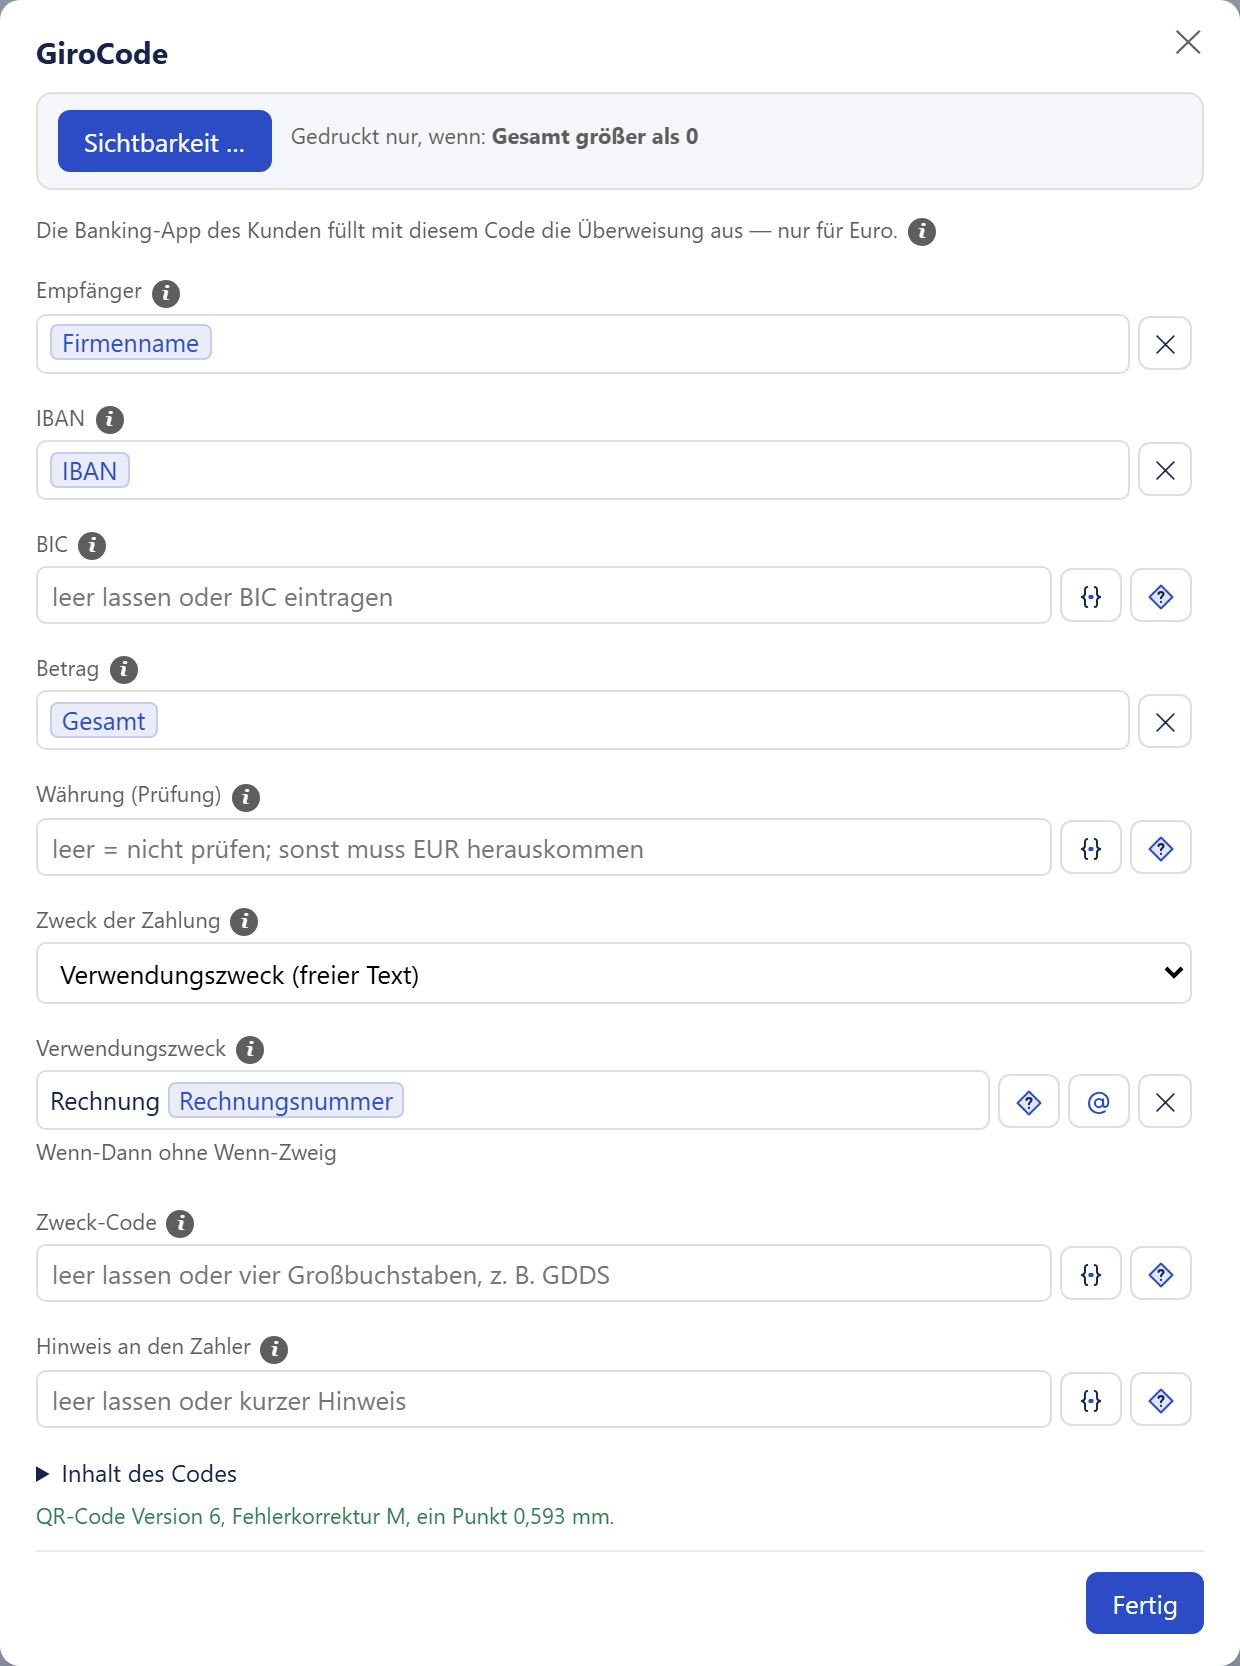Confirm with the Fertig button
This screenshot has height=1666, width=1240.
pyautogui.click(x=1145, y=1604)
